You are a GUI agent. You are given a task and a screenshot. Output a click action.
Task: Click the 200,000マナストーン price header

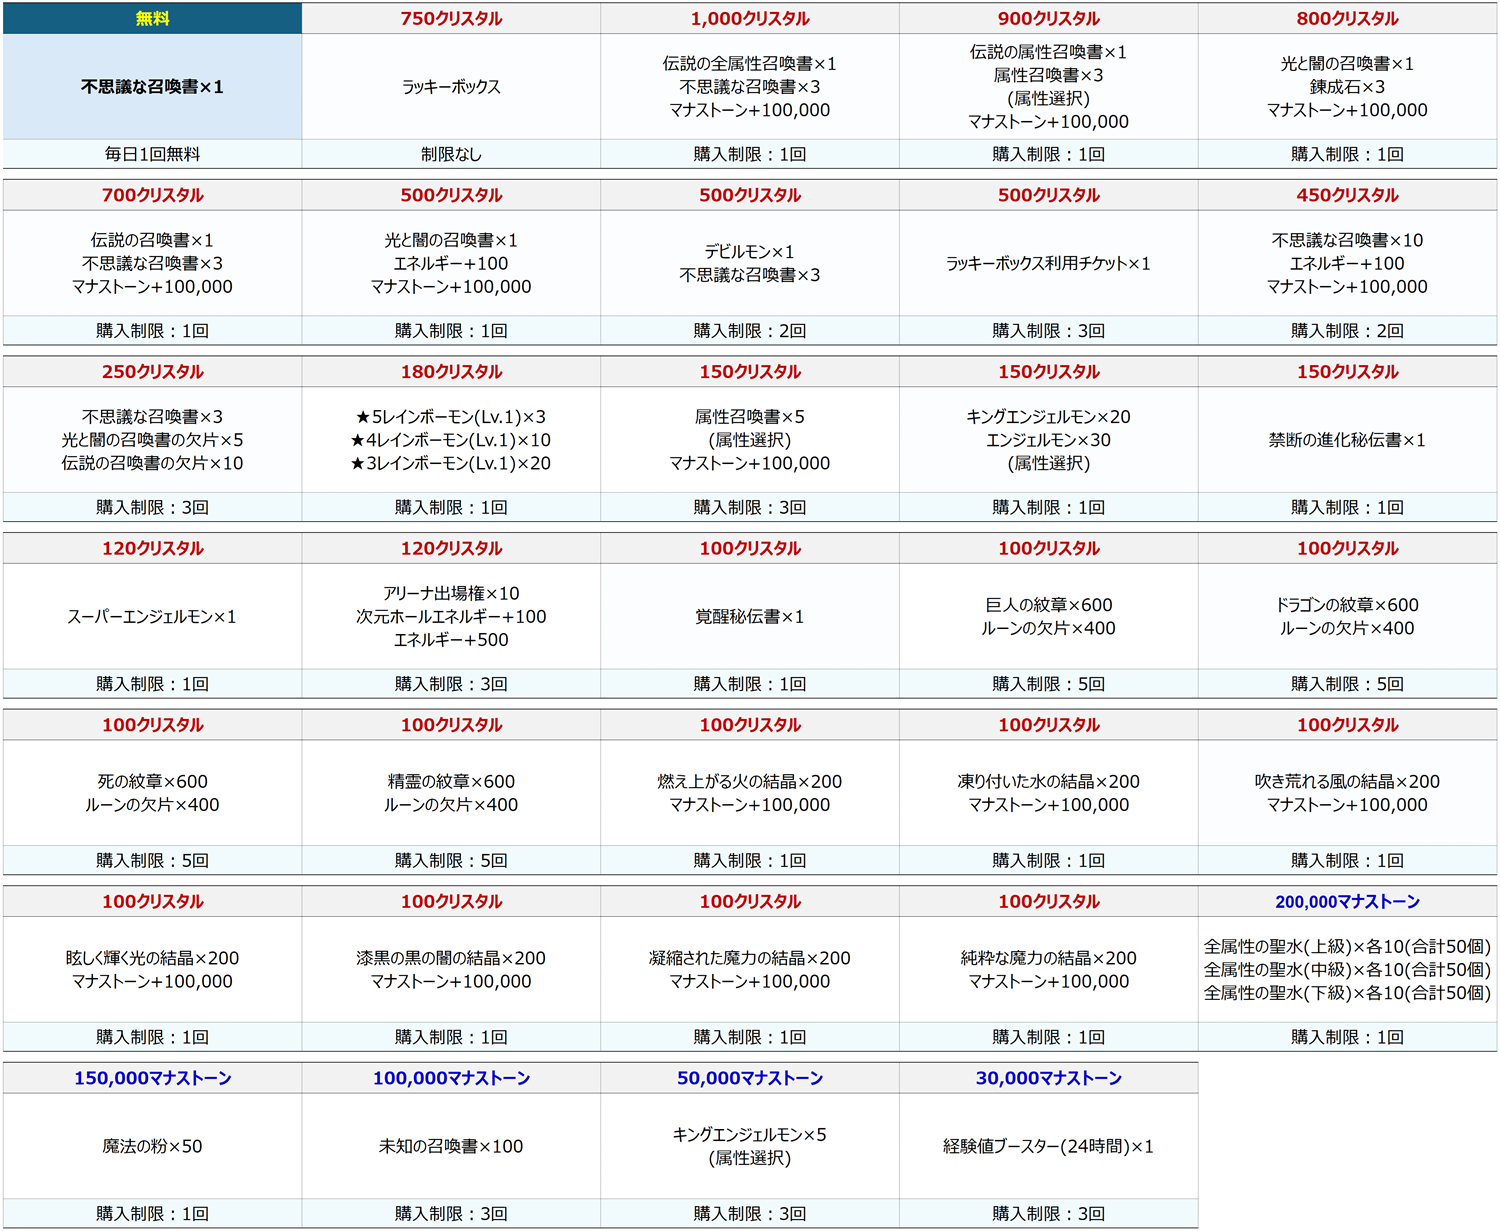[1347, 902]
